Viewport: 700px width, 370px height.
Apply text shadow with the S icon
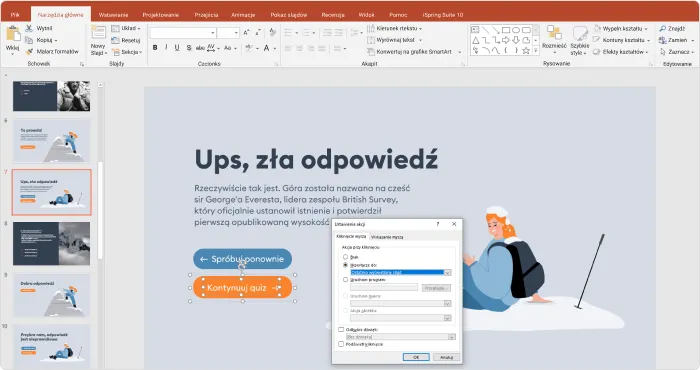[189, 48]
